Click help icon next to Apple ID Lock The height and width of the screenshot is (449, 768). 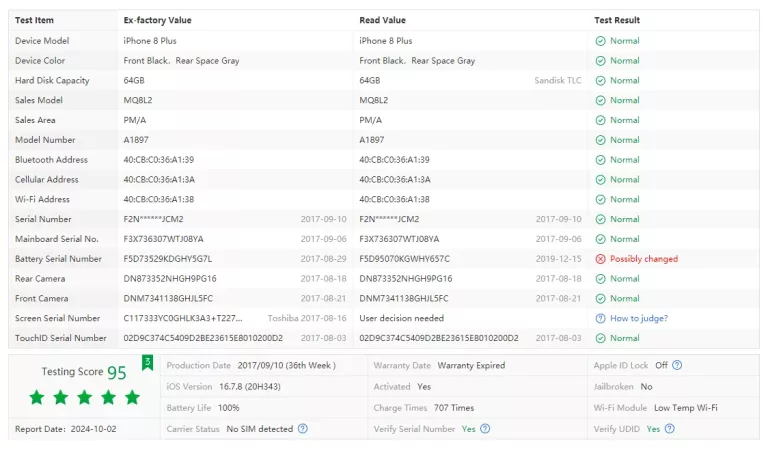tap(677, 366)
